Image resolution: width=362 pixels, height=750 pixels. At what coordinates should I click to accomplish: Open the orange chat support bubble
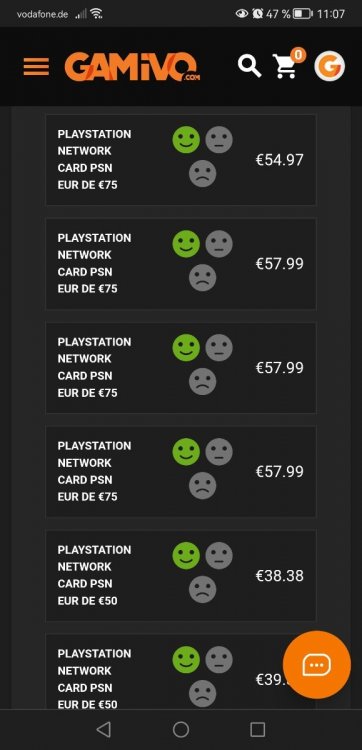click(317, 664)
